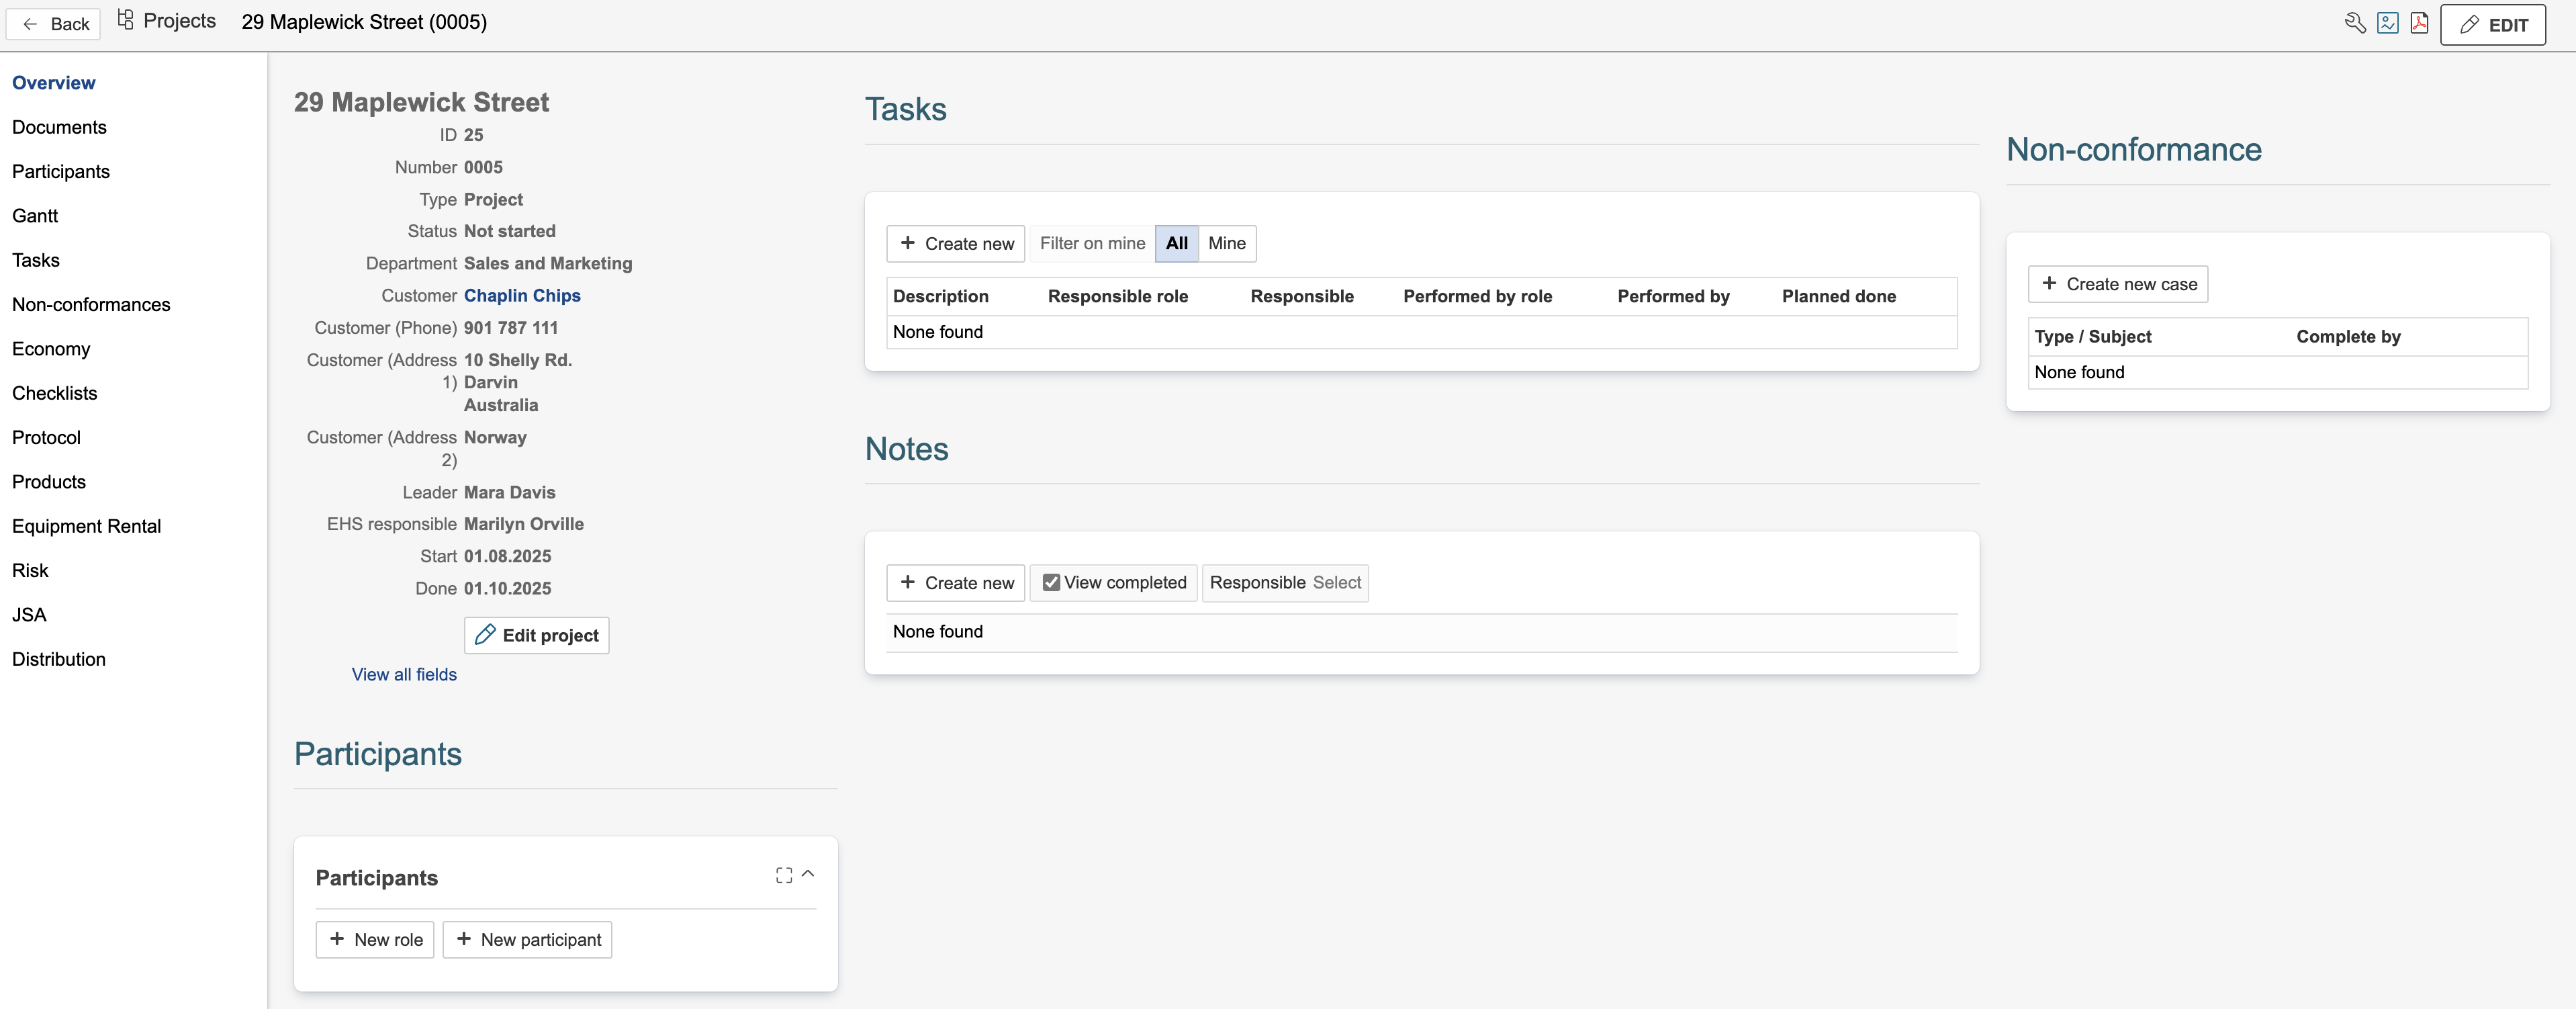Open the Chaplin Chips customer link
This screenshot has width=2576, height=1009.
click(x=522, y=295)
